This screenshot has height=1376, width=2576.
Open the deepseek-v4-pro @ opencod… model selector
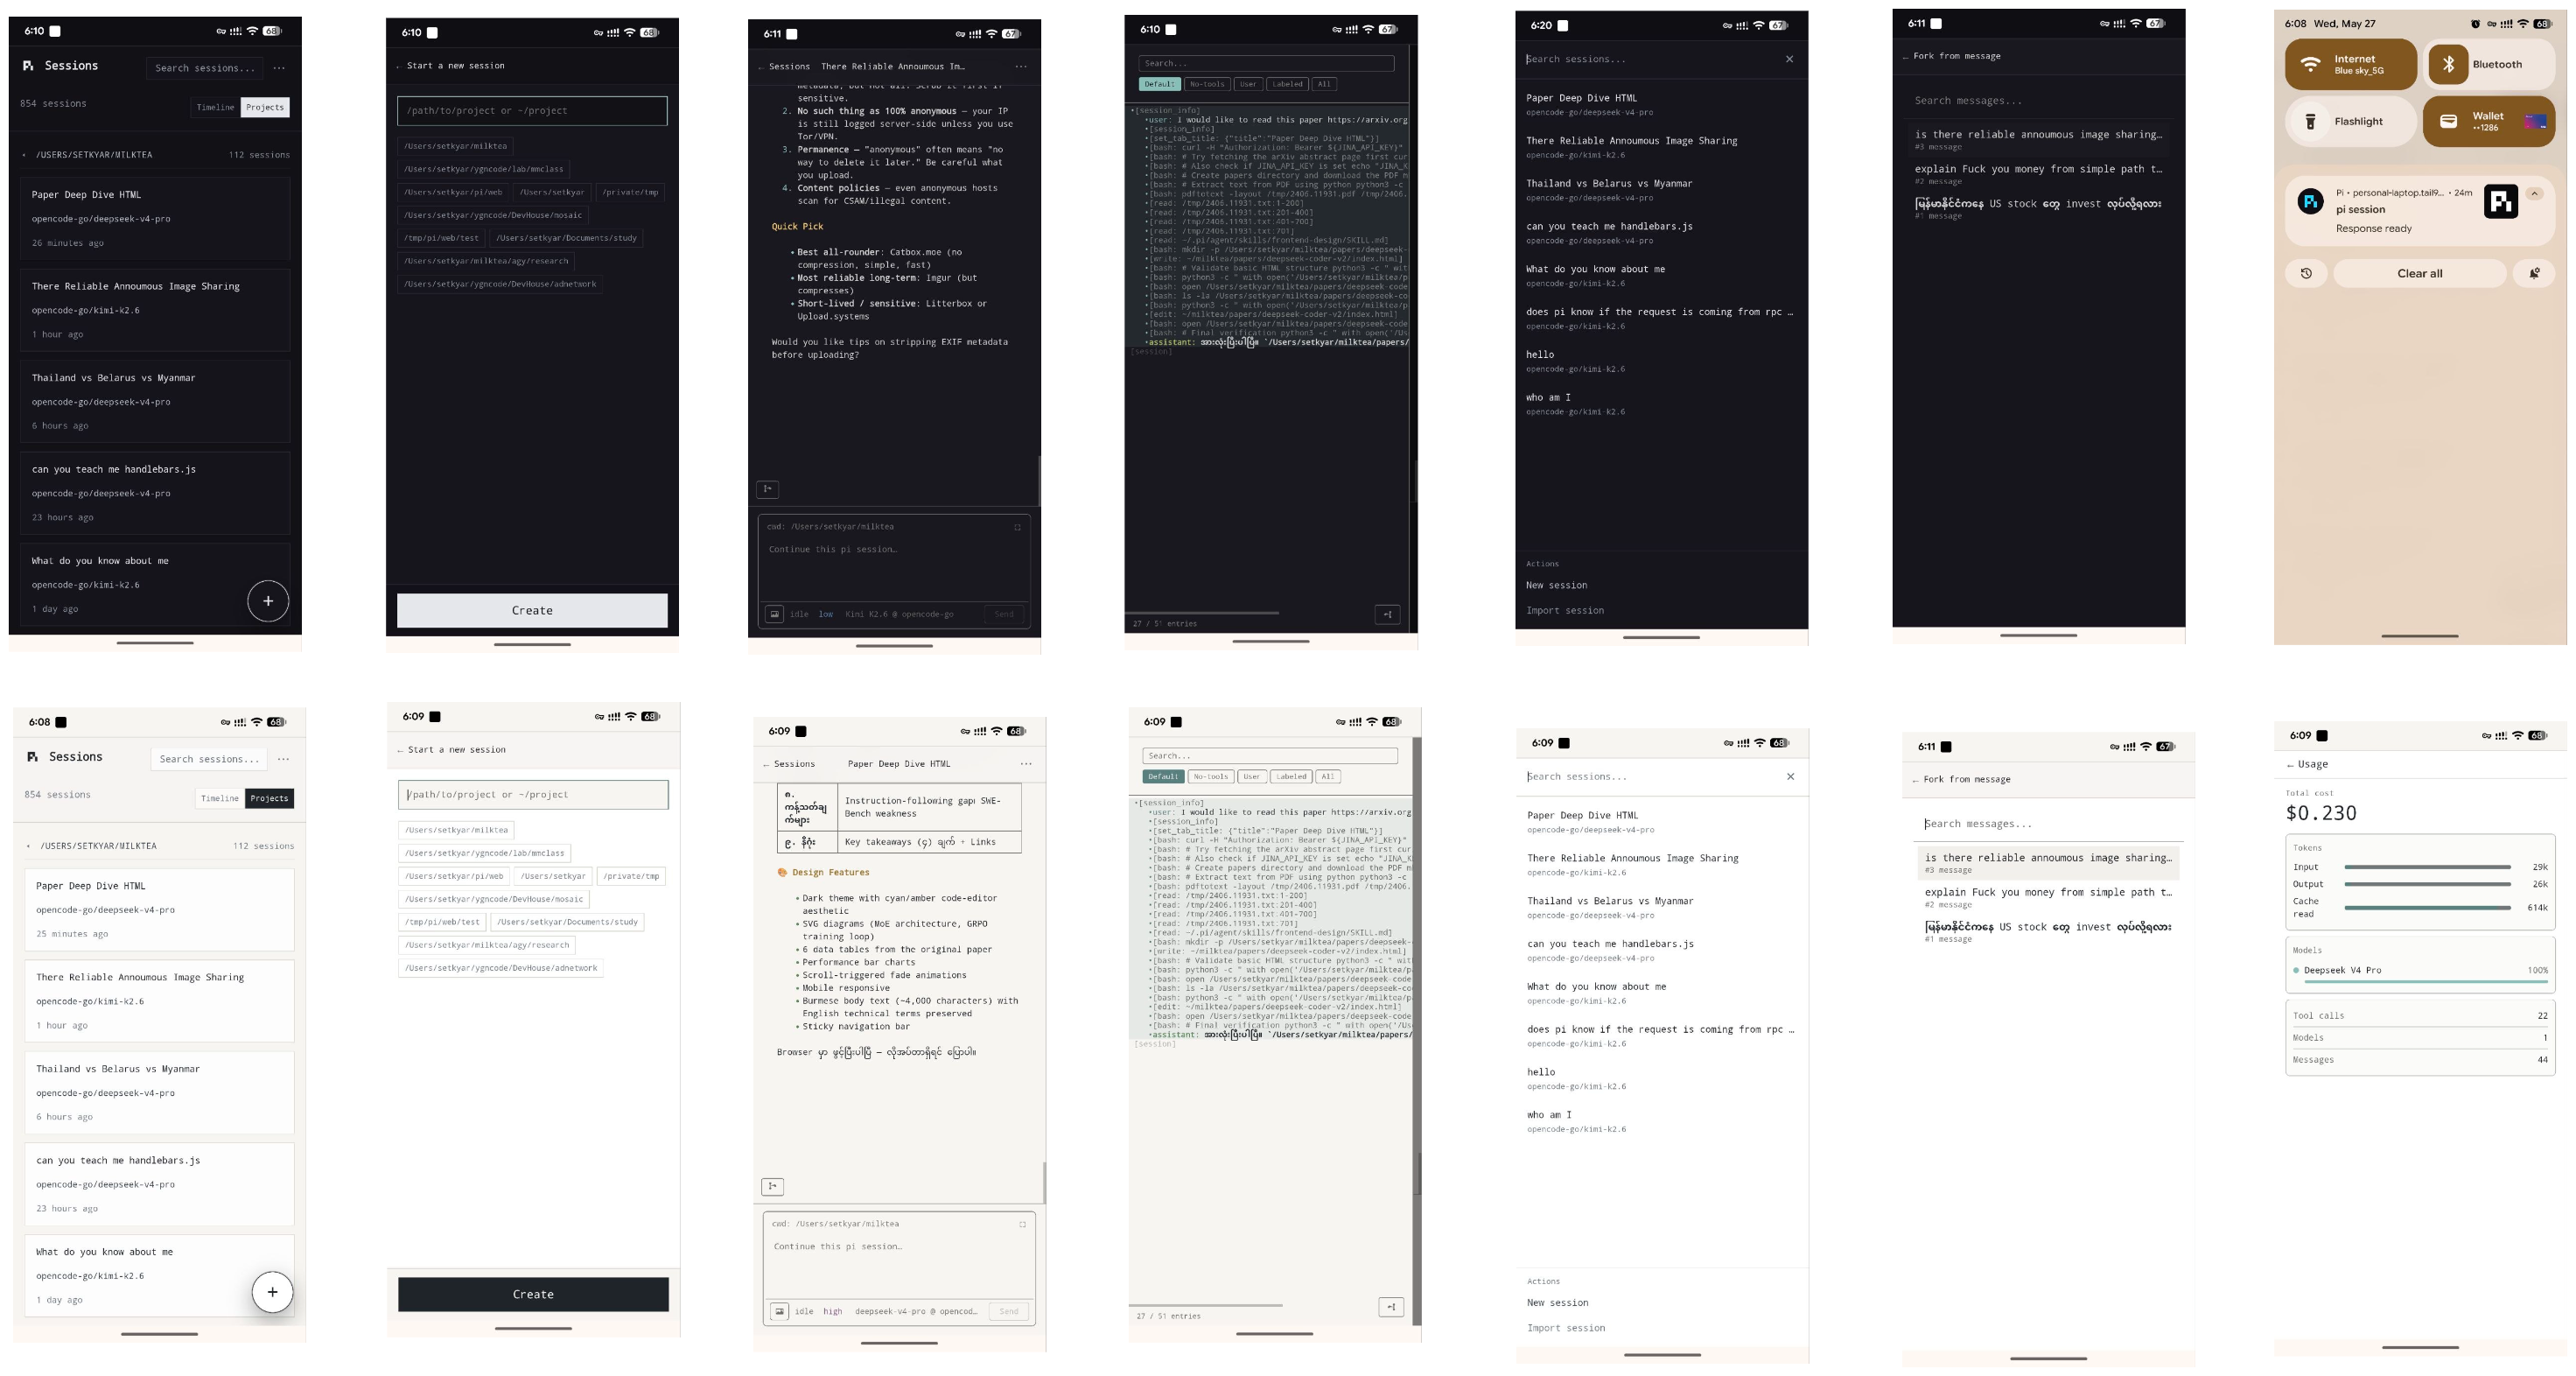pos(915,1311)
